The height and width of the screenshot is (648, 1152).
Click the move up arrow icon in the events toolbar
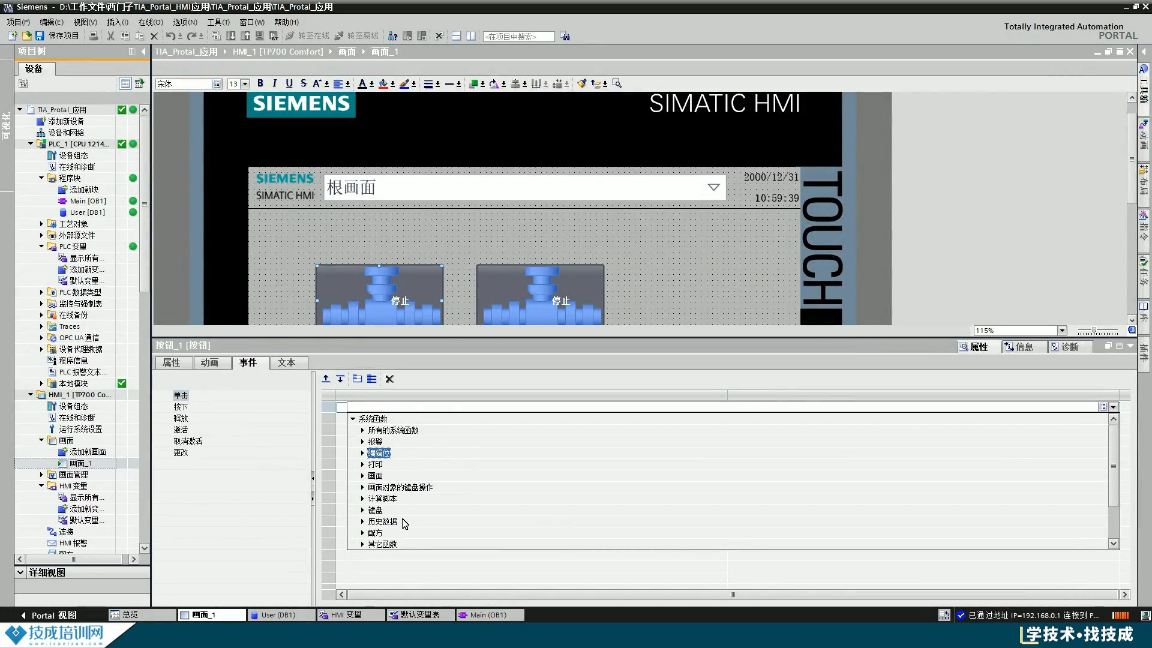point(325,379)
